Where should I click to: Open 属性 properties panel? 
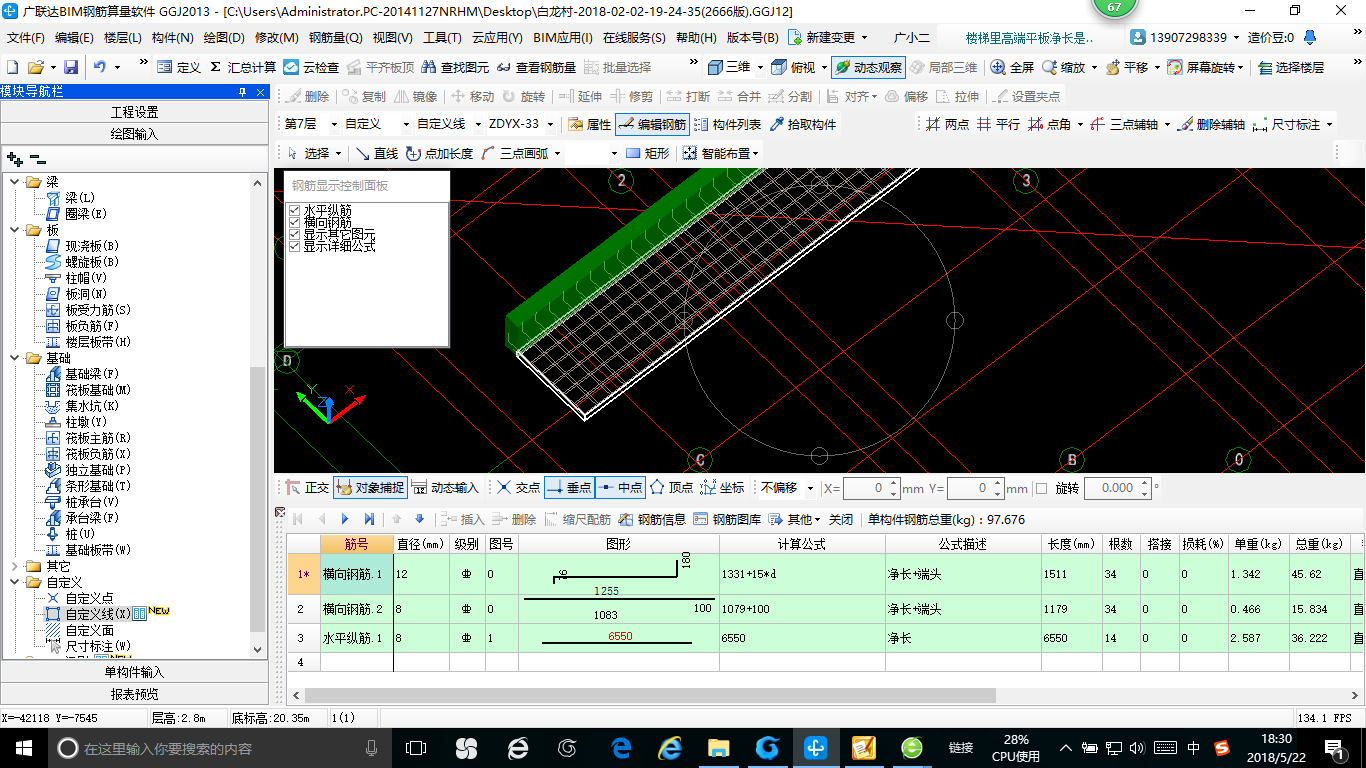coord(589,124)
